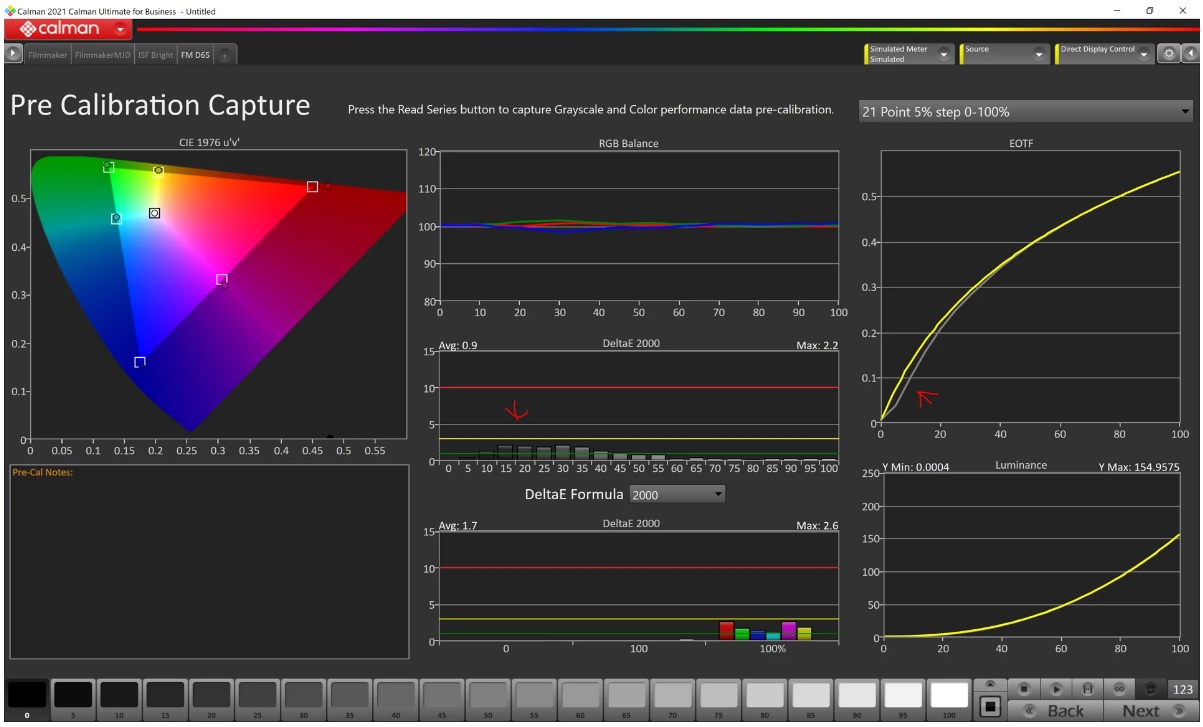The height and width of the screenshot is (727, 1203).
Task: Click the Calman app icon in title bar
Action: click(x=10, y=10)
